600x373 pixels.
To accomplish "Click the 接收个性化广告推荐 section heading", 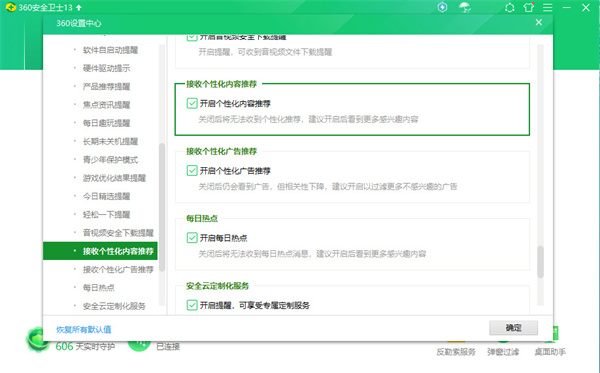I will tap(222, 151).
